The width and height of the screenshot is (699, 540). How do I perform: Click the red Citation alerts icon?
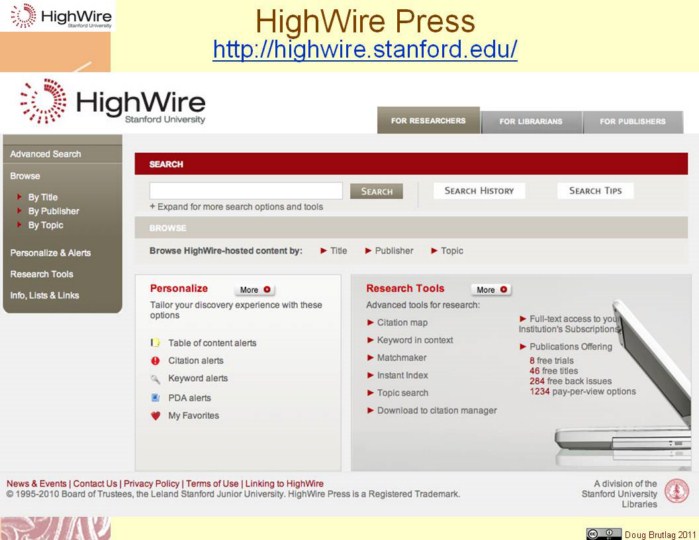click(155, 361)
